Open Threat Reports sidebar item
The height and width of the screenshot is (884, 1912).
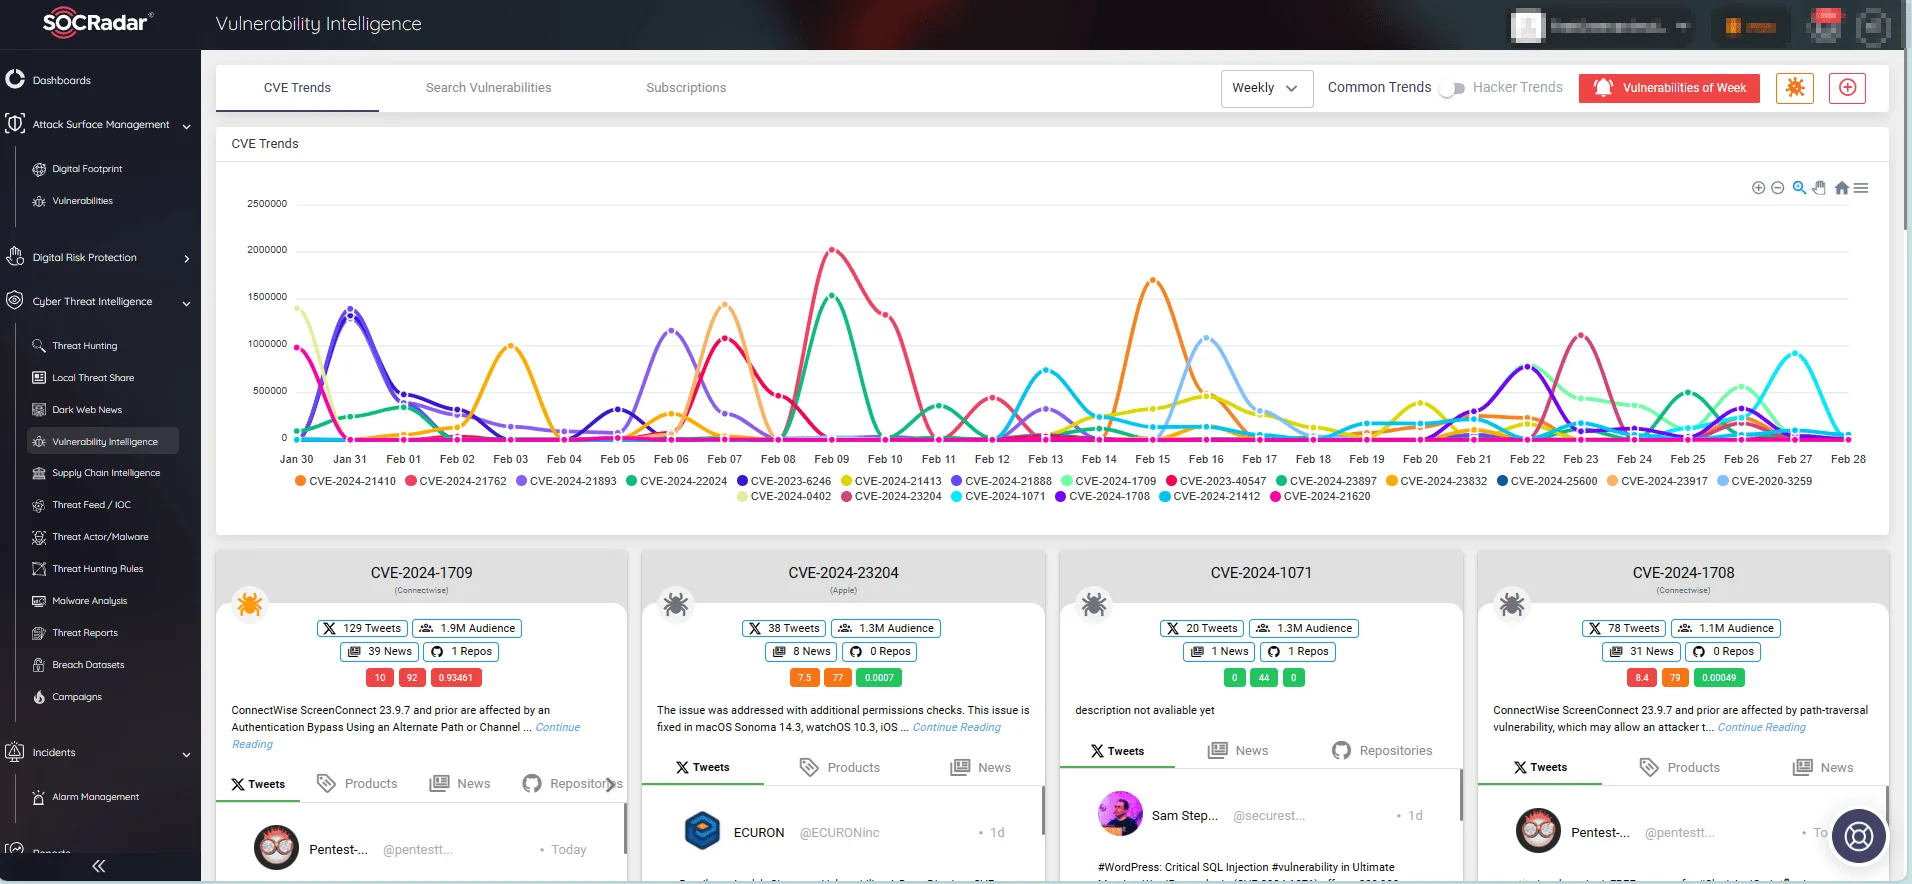coord(85,633)
